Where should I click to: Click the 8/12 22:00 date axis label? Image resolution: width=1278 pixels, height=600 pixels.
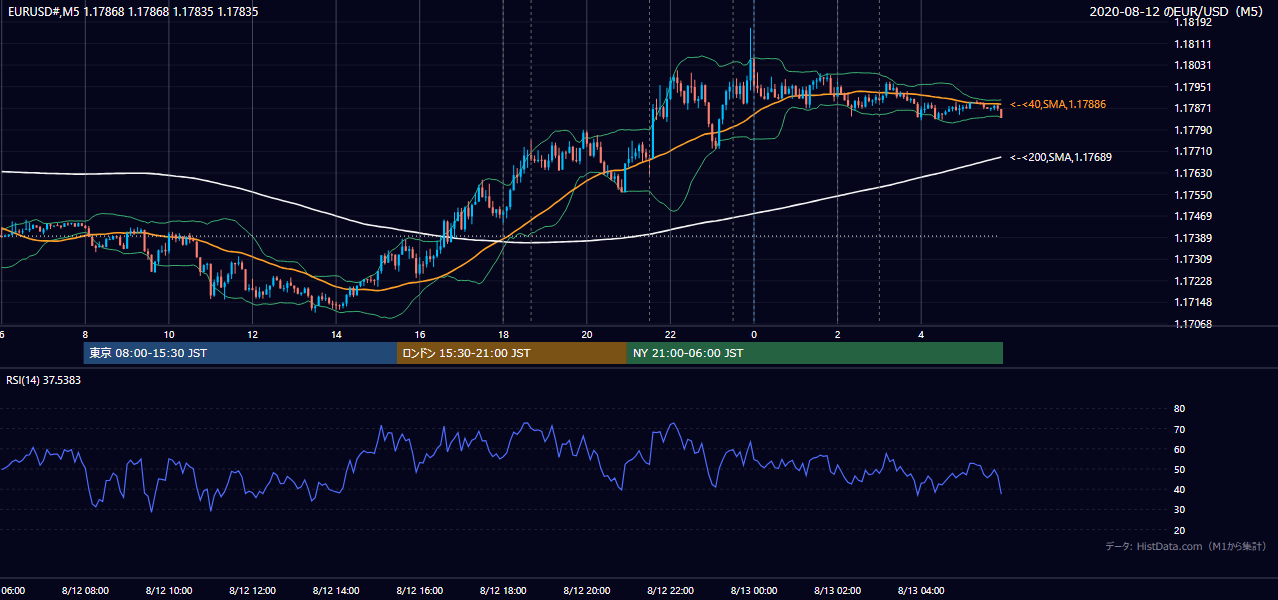coord(671,591)
